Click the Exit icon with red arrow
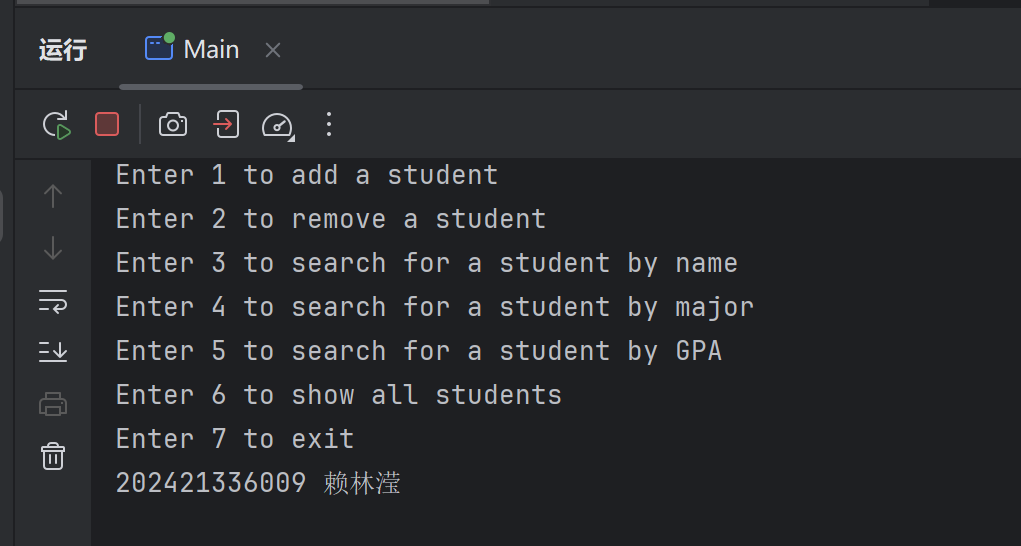This screenshot has height=546, width=1021. (226, 124)
